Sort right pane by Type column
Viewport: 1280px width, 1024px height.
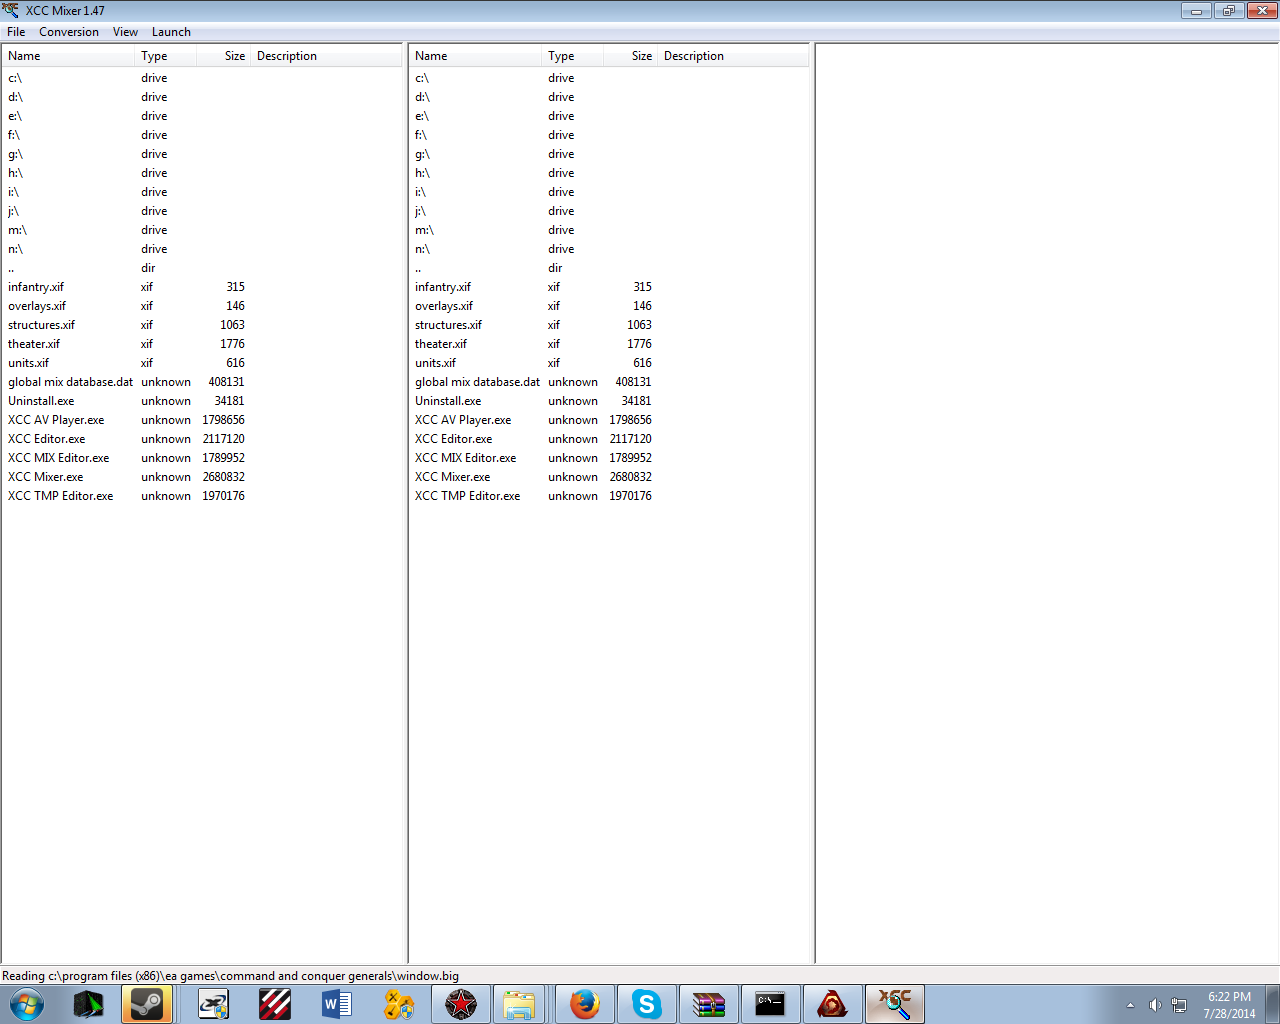coord(561,56)
